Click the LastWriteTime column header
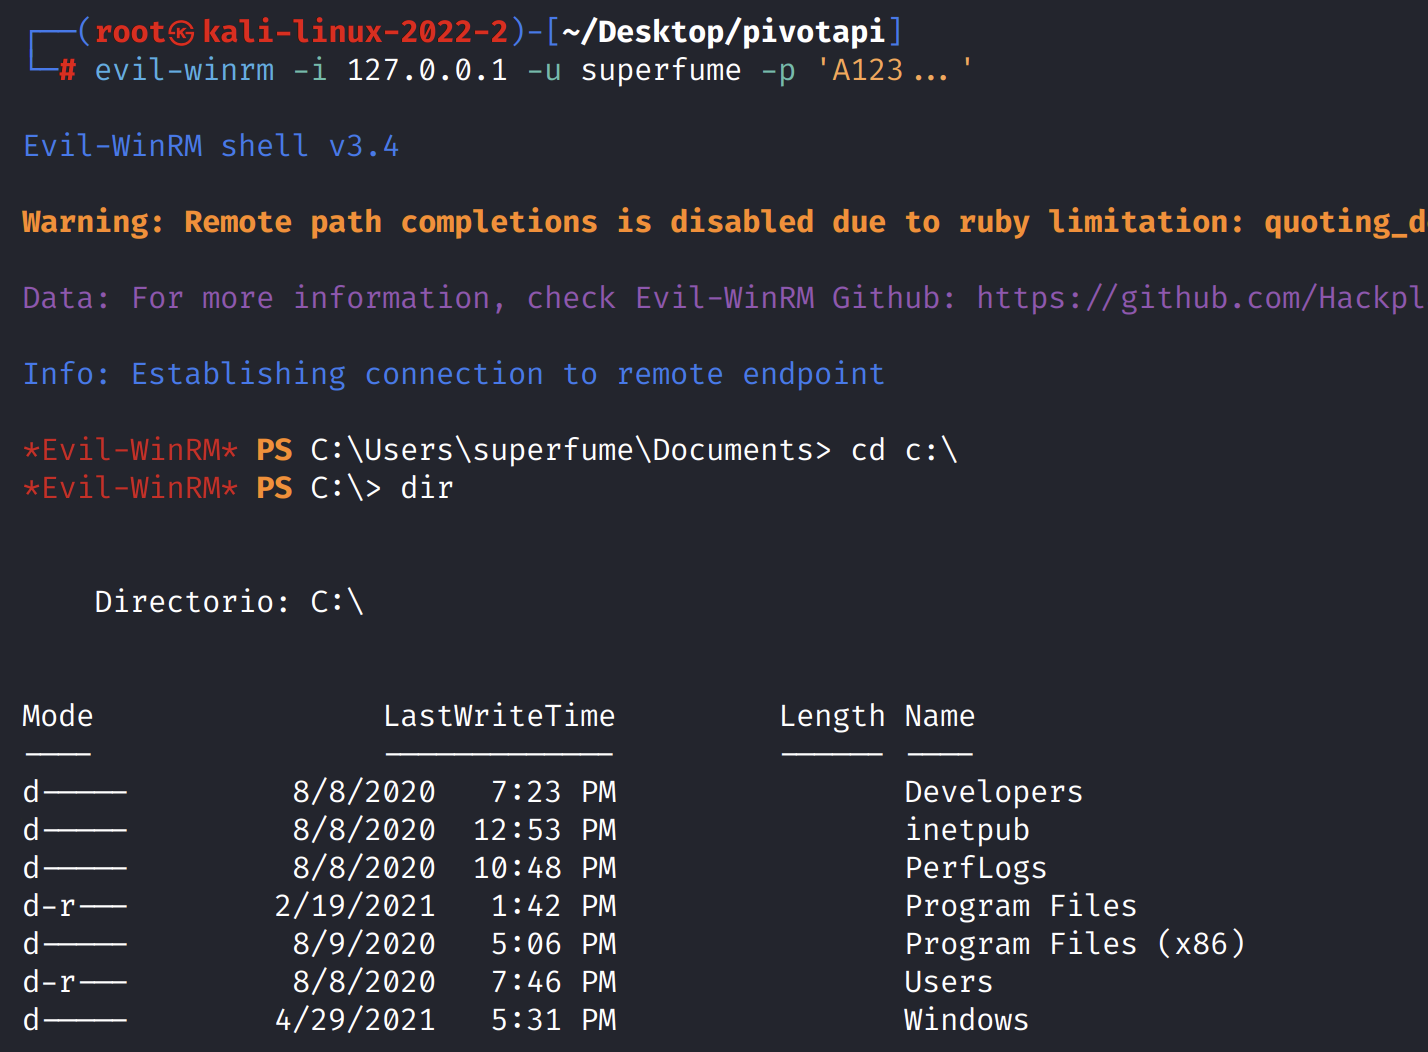The height and width of the screenshot is (1052, 1428). (499, 716)
